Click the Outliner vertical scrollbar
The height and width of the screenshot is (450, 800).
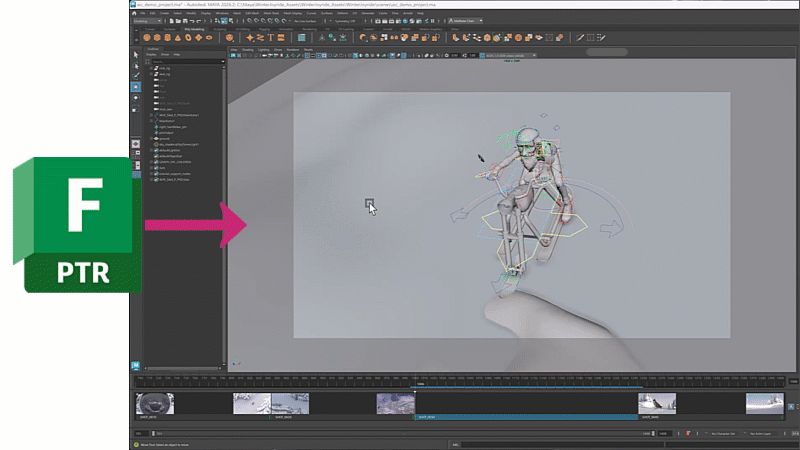click(x=223, y=214)
